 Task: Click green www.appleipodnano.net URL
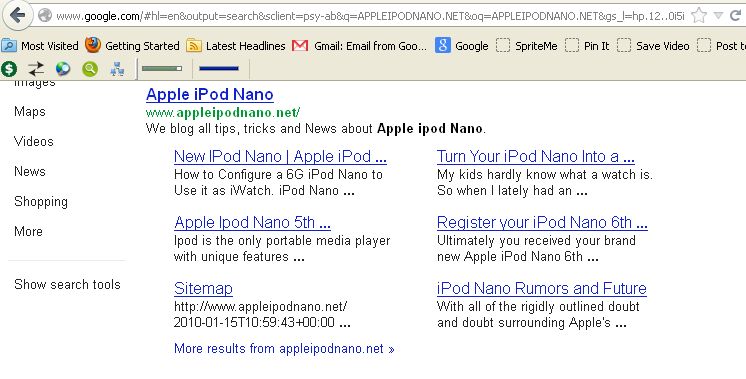pos(223,113)
